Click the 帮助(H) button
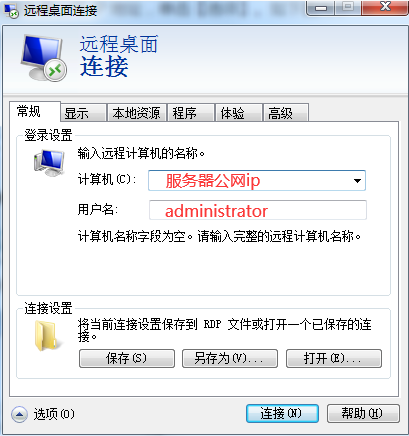The width and height of the screenshot is (409, 436). click(x=363, y=414)
